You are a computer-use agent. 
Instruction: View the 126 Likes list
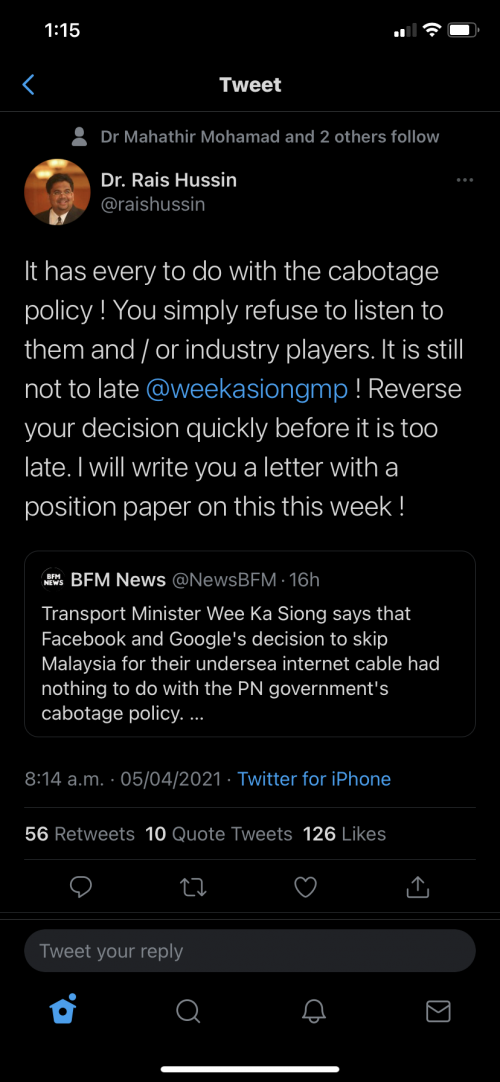pyautogui.click(x=344, y=834)
